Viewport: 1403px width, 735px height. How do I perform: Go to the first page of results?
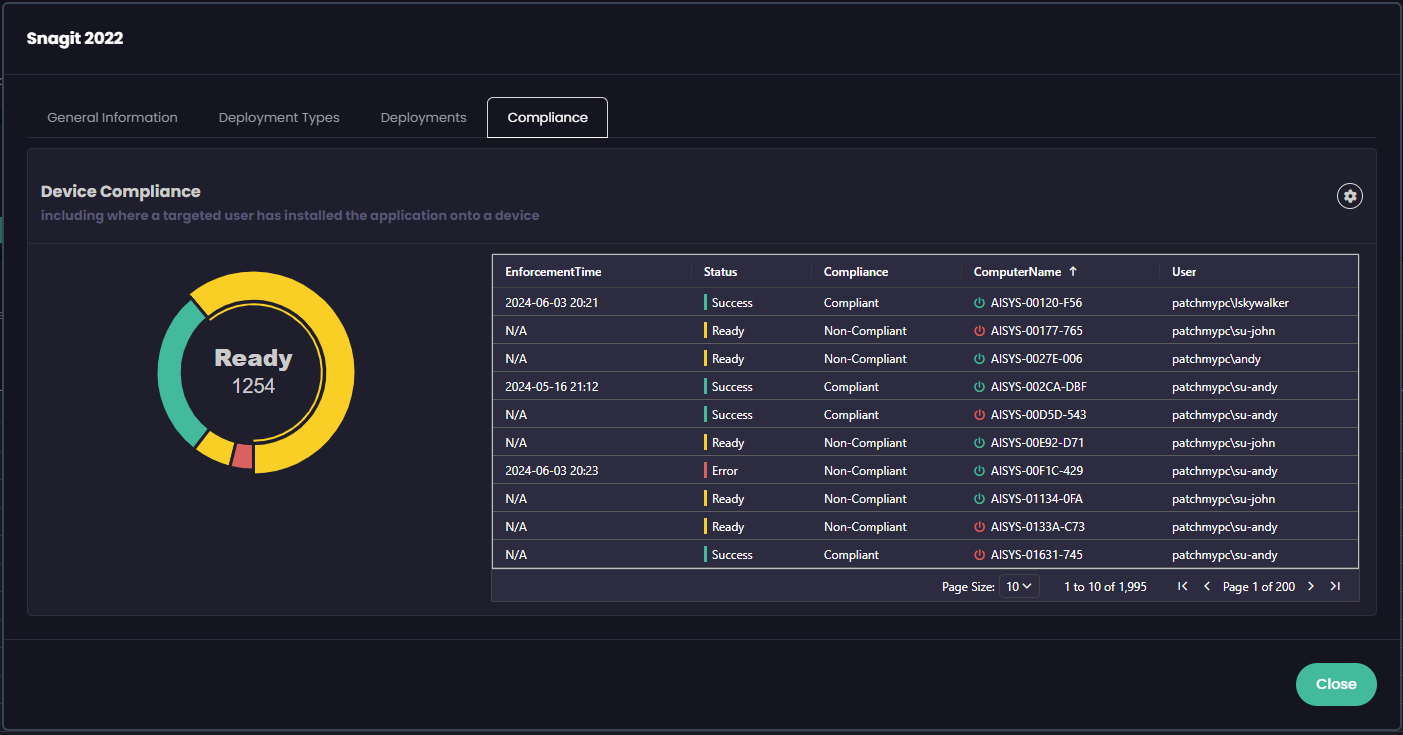(x=1183, y=587)
